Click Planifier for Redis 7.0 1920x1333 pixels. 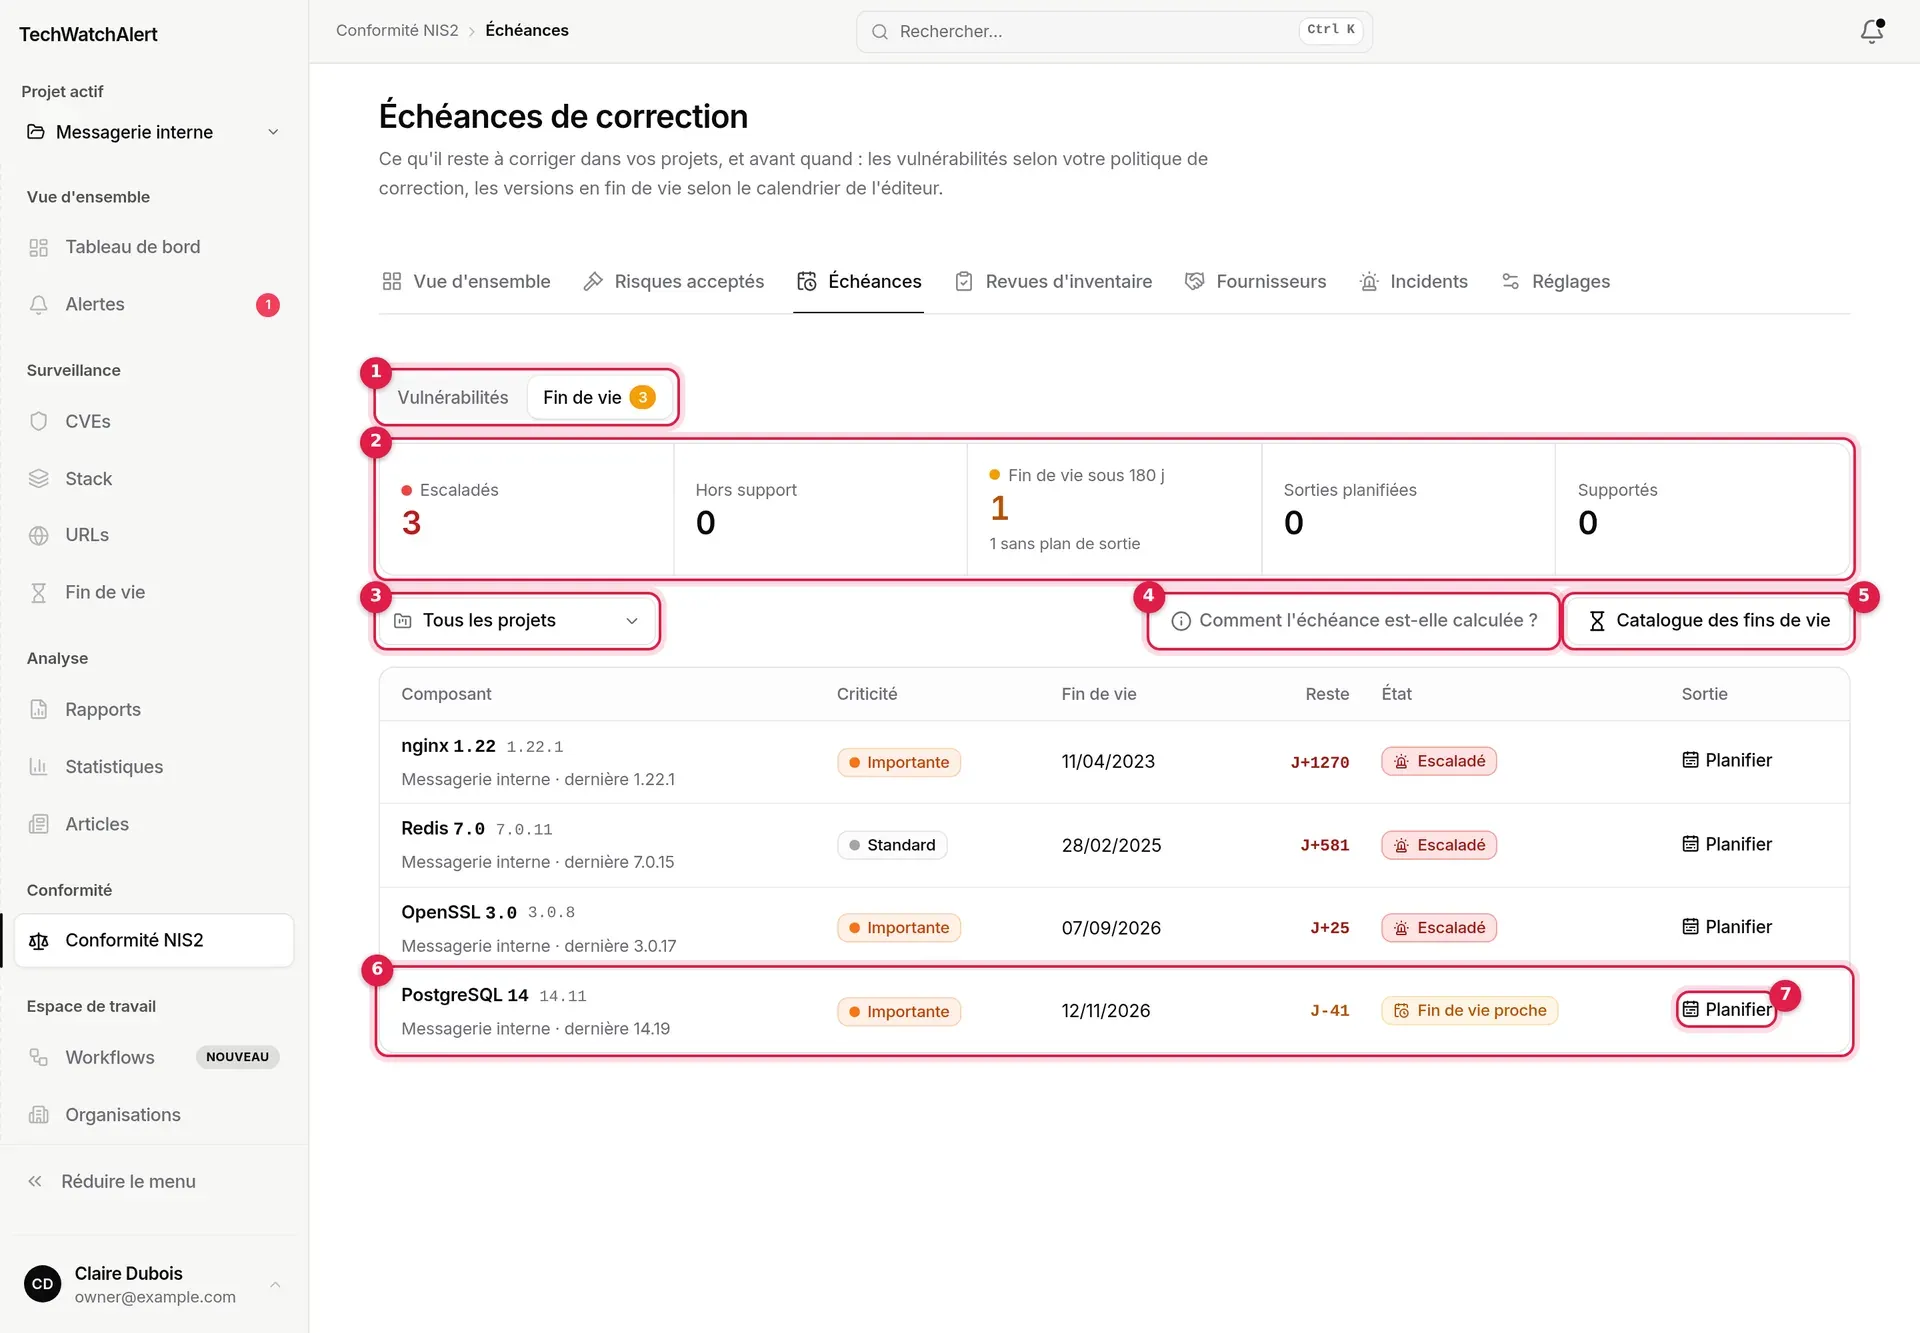(1726, 844)
